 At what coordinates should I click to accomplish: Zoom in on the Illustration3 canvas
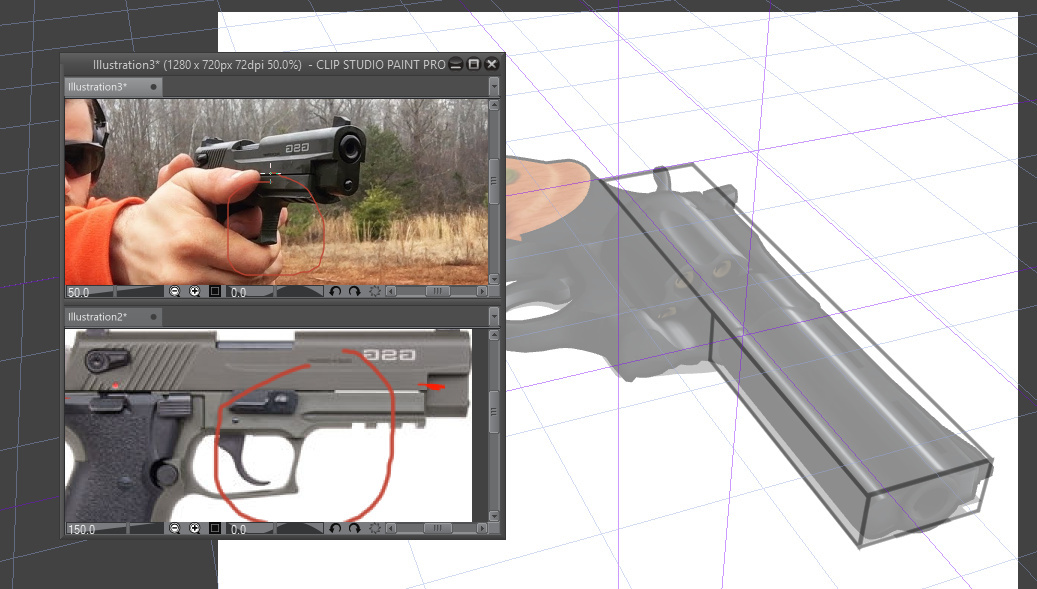[x=194, y=292]
